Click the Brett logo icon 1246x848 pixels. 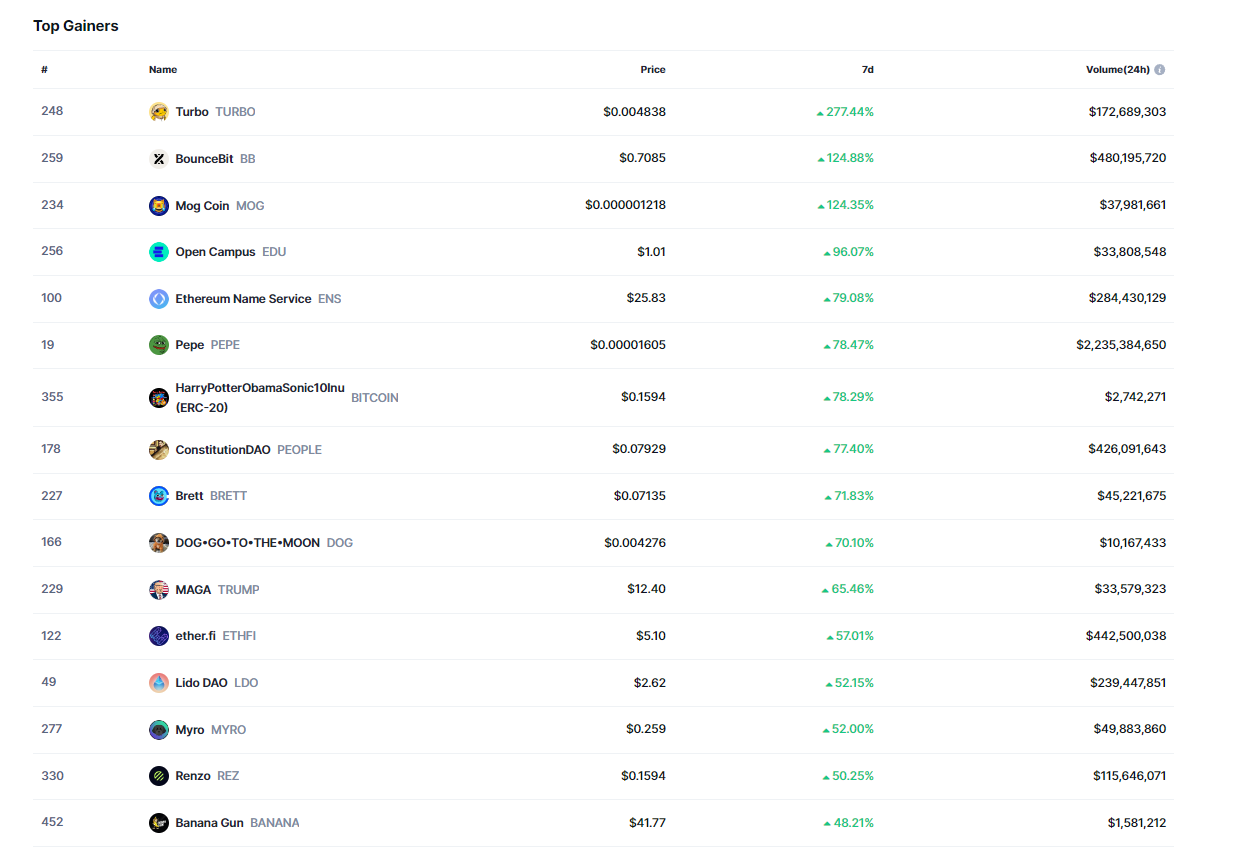(158, 496)
